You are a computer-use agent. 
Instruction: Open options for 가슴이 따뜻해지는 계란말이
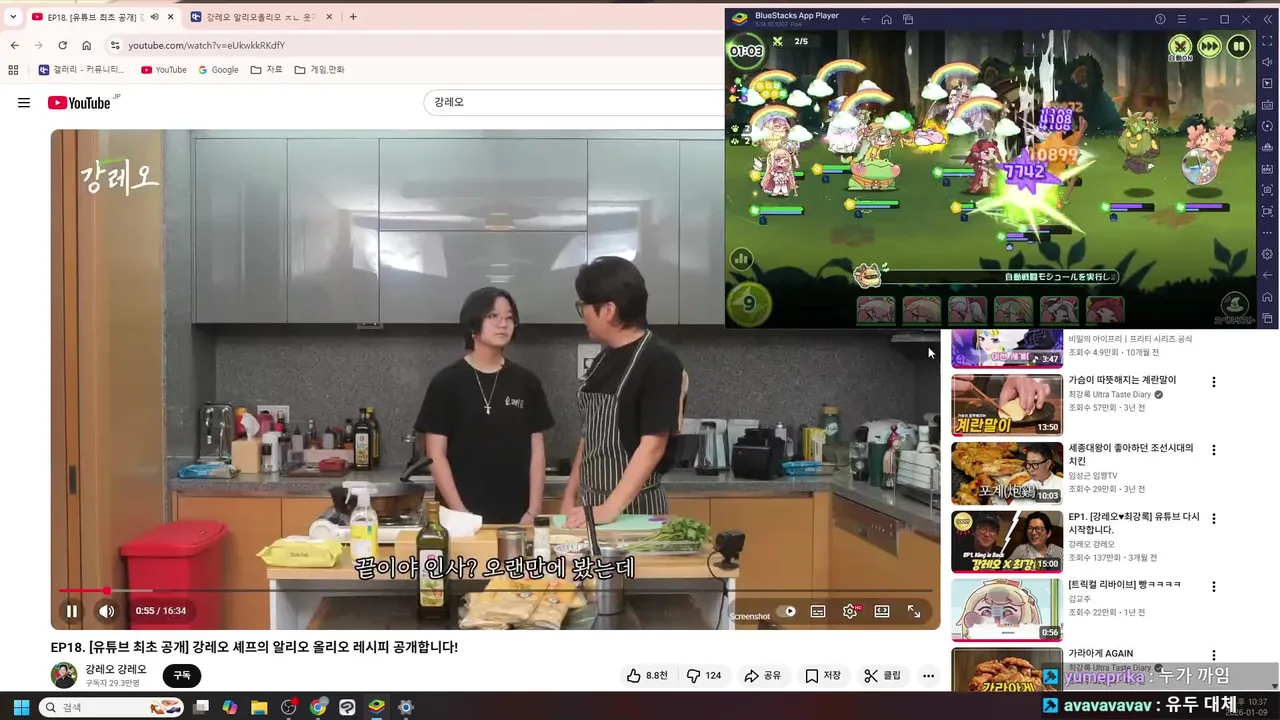click(1214, 382)
